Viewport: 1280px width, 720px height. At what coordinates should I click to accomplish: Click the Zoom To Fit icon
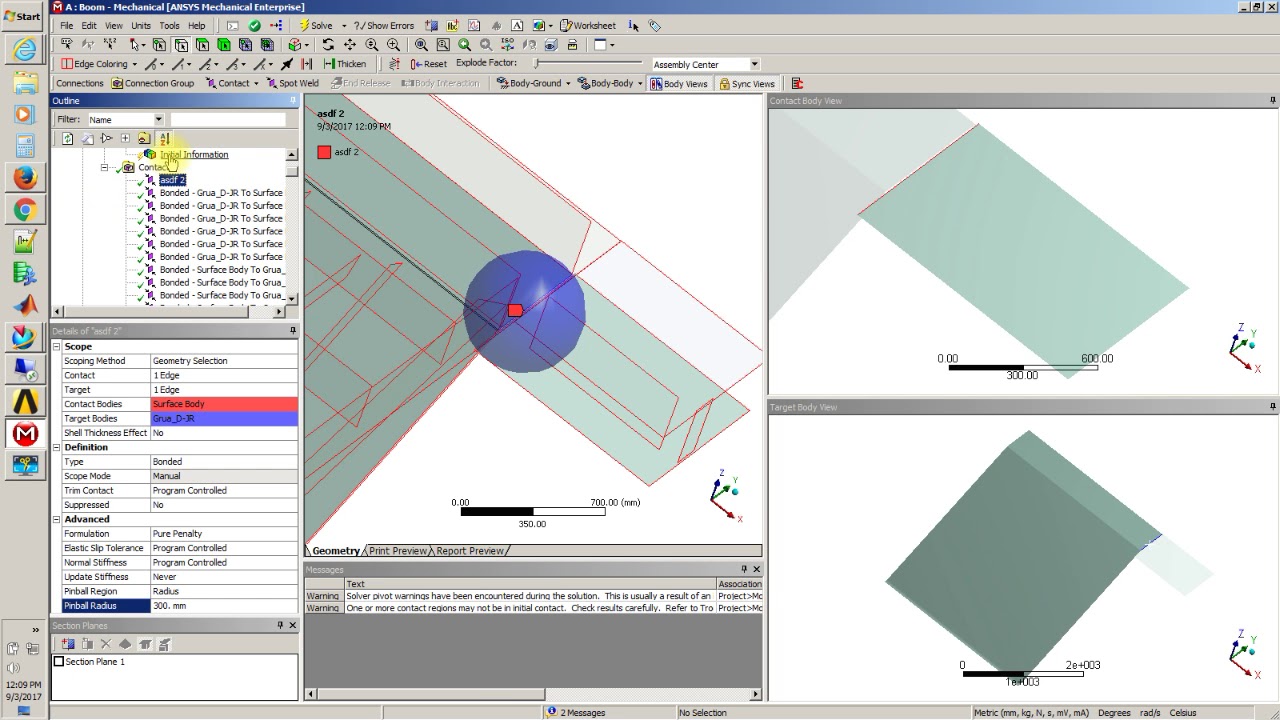[421, 45]
